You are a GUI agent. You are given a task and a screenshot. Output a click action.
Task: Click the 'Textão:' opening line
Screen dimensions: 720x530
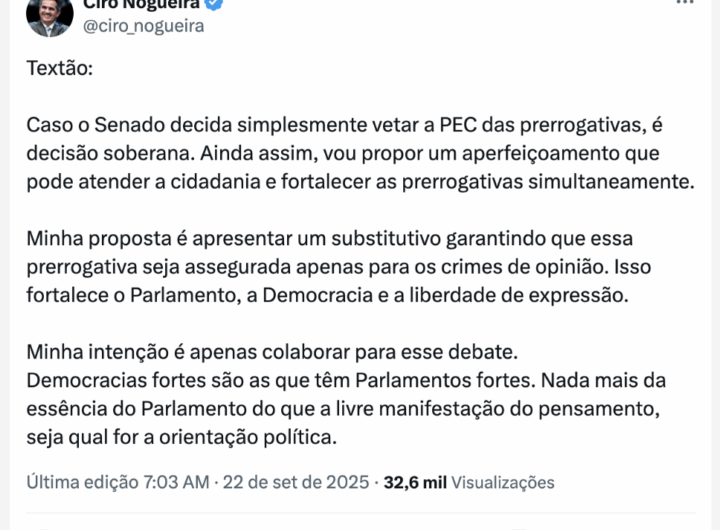[x=60, y=73]
